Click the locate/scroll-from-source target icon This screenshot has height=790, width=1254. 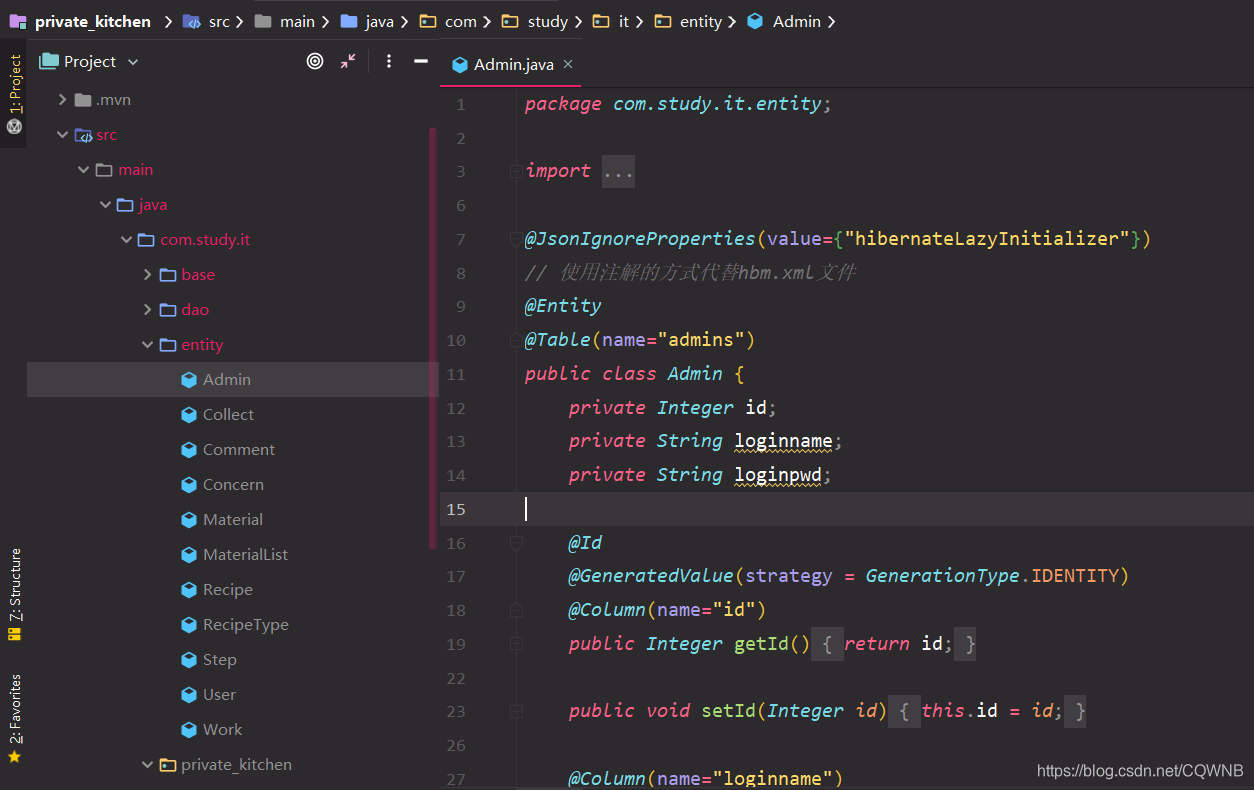(315, 61)
